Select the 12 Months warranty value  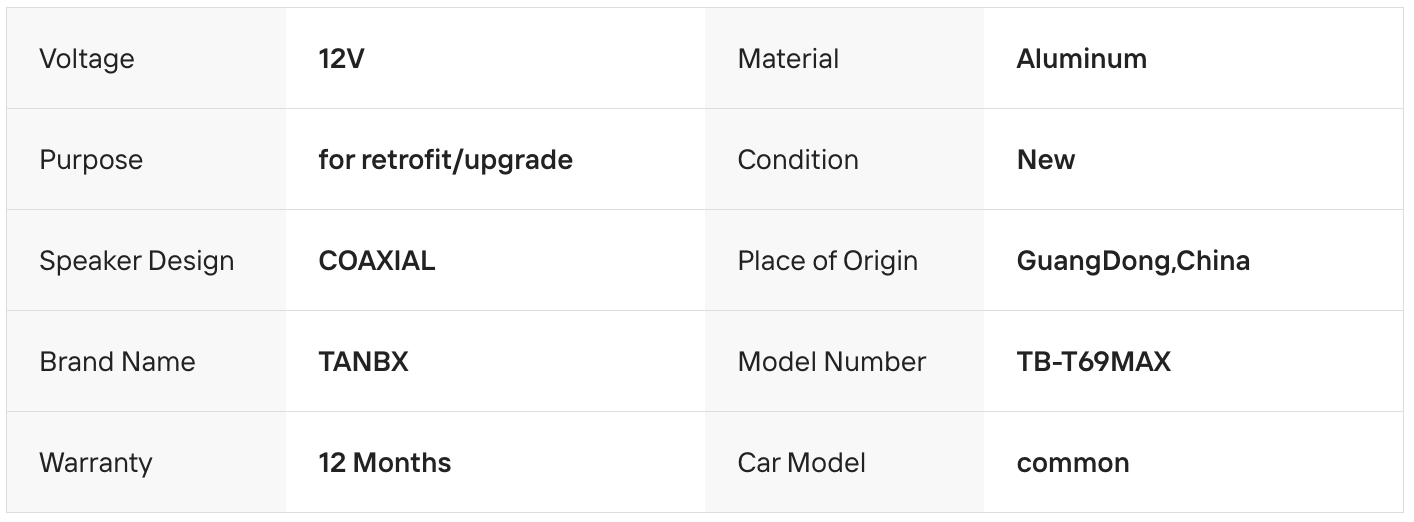(x=384, y=463)
